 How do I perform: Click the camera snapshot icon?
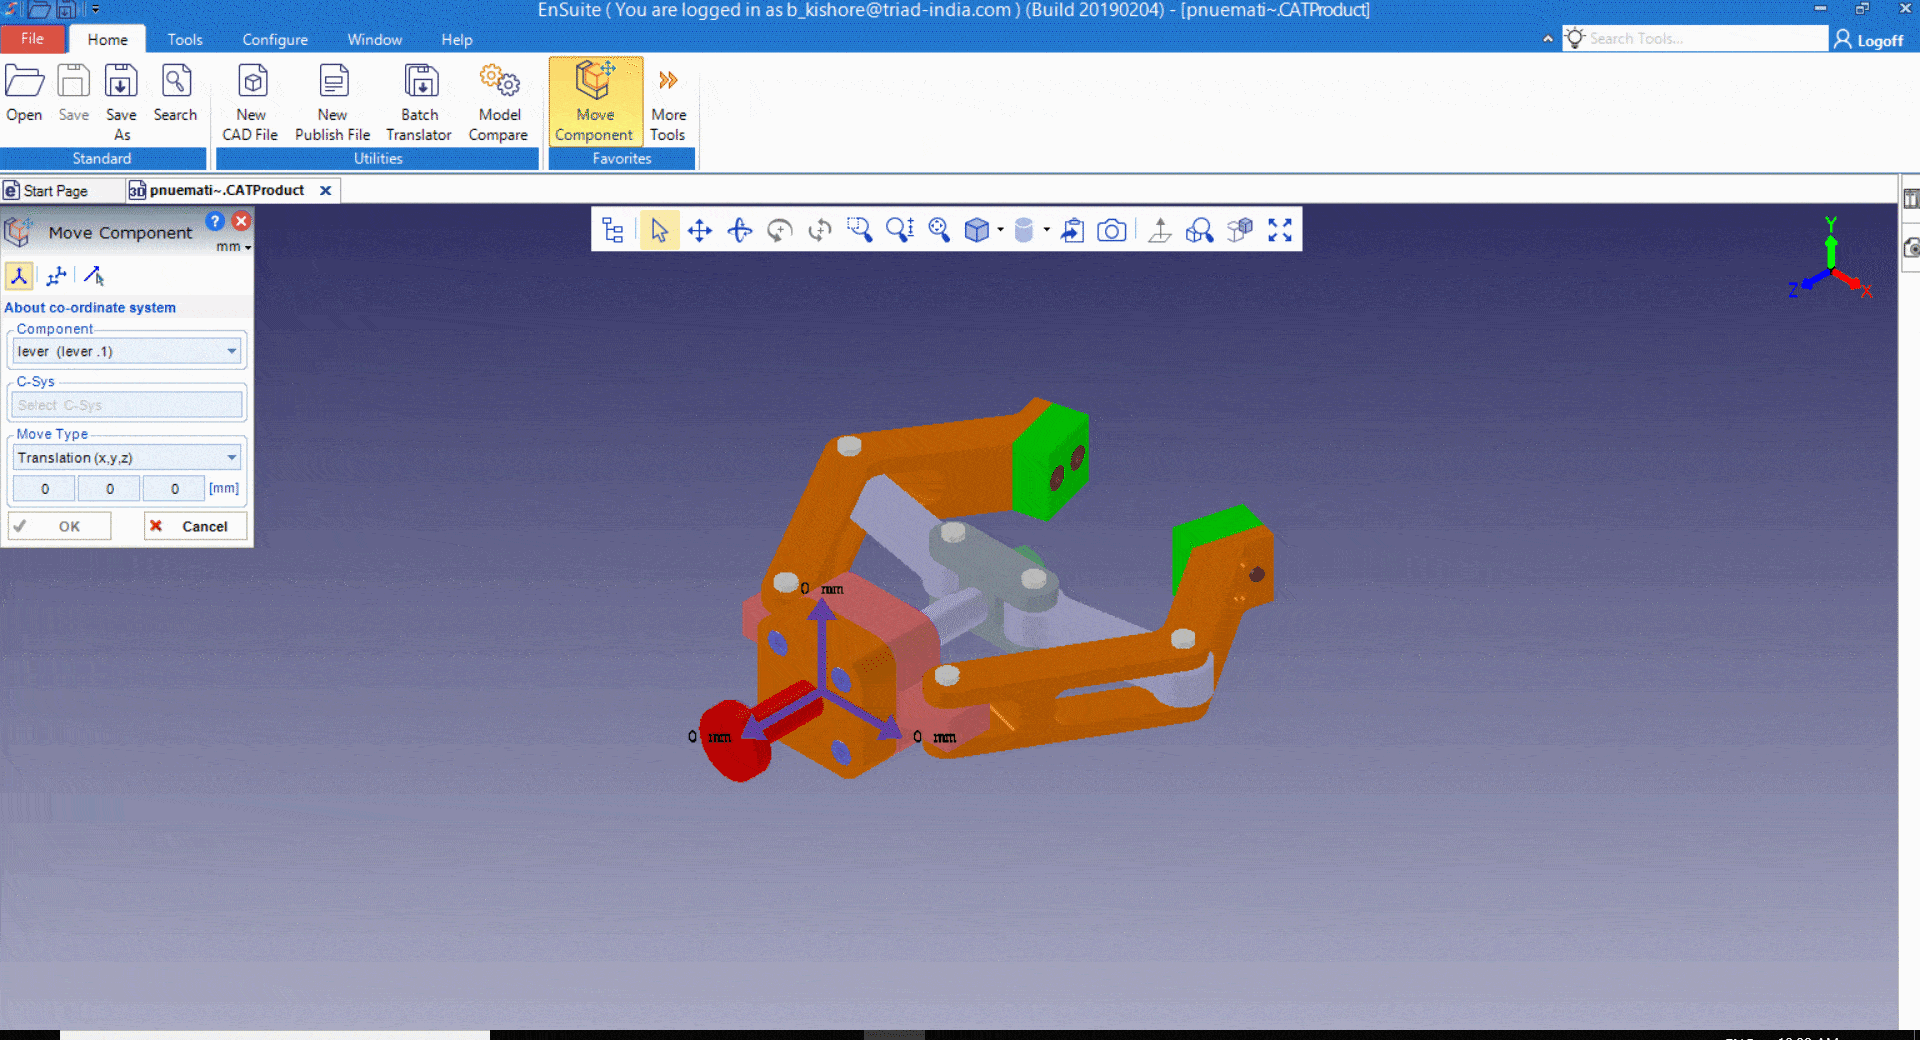[1111, 231]
